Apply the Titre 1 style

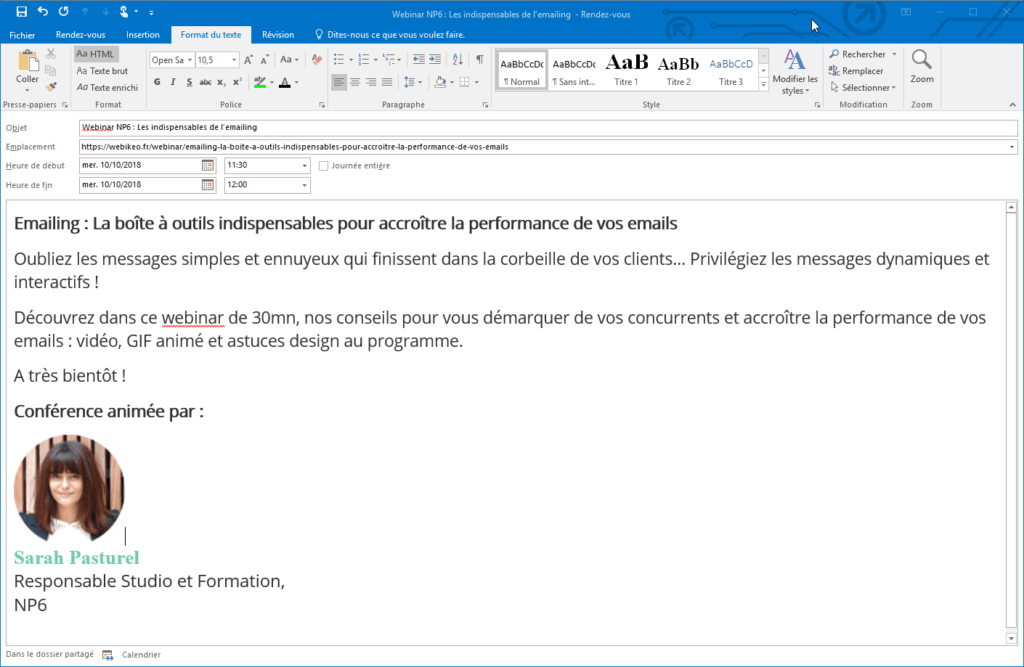point(626,69)
